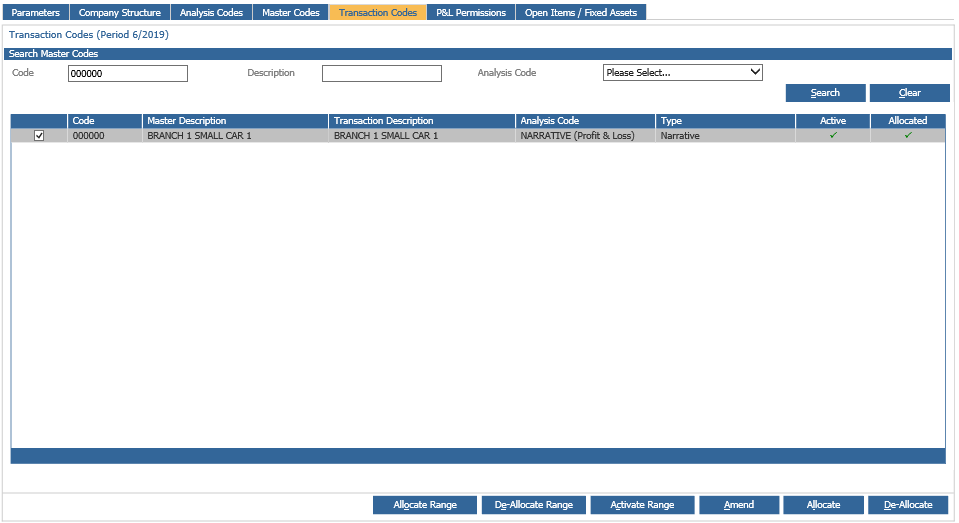Click into the Code search field
959x523 pixels.
128,73
